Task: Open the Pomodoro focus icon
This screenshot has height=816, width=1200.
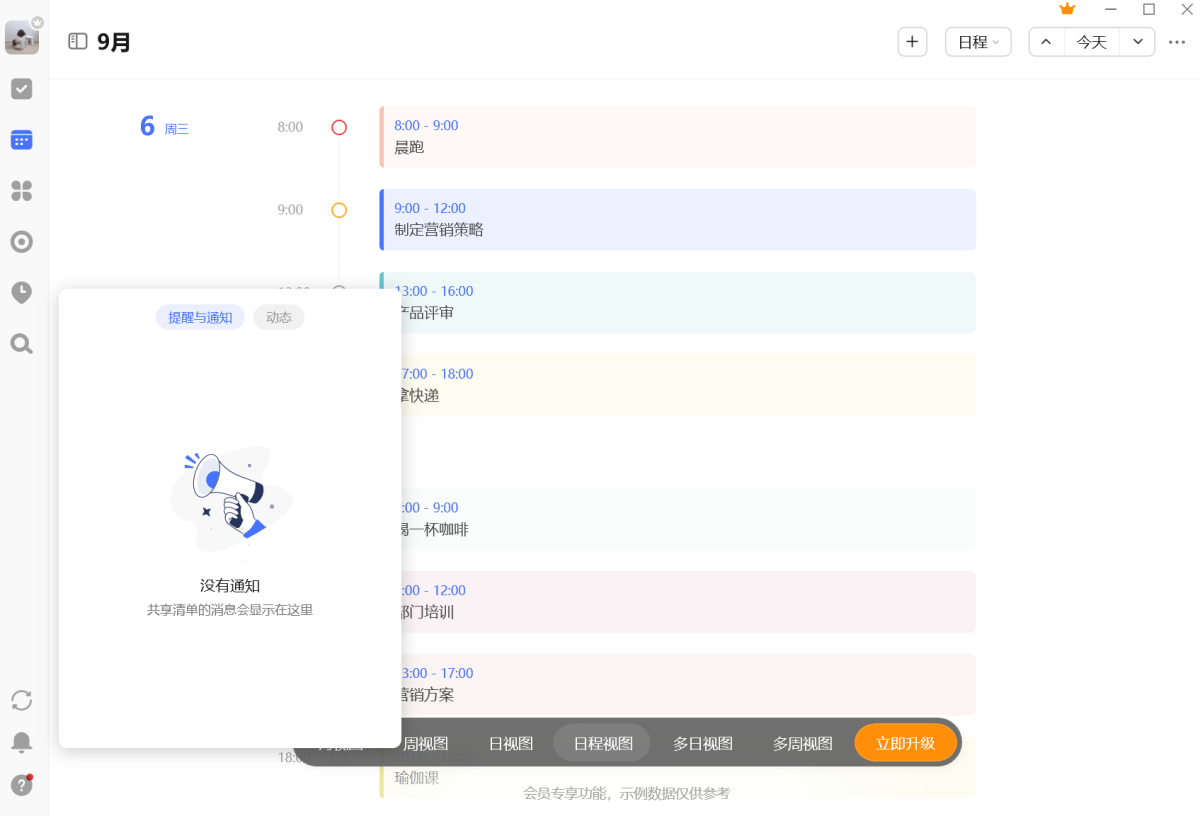Action: [21, 242]
